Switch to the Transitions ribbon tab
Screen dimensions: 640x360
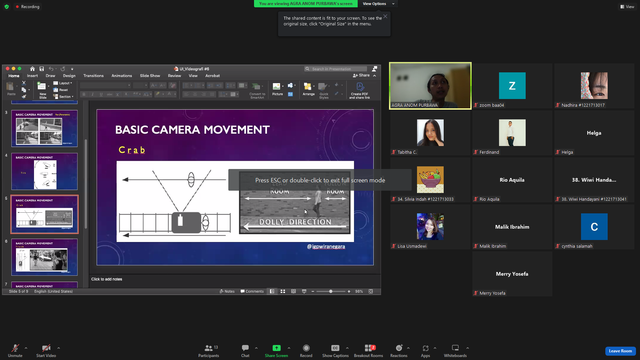pos(93,76)
